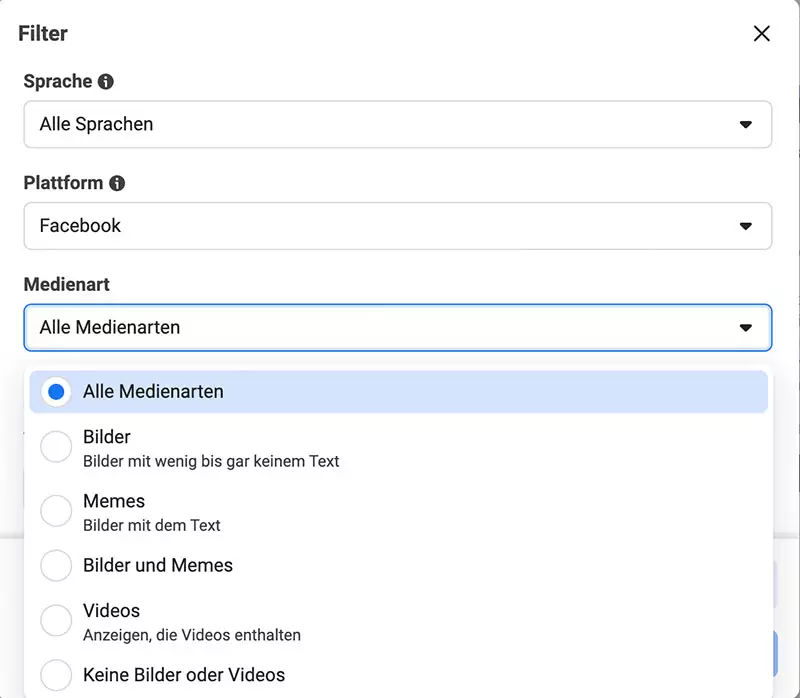Click the text 'Anzeigen, die Videos enthalten'
Viewport: 800px width, 698px height.
coord(192,635)
